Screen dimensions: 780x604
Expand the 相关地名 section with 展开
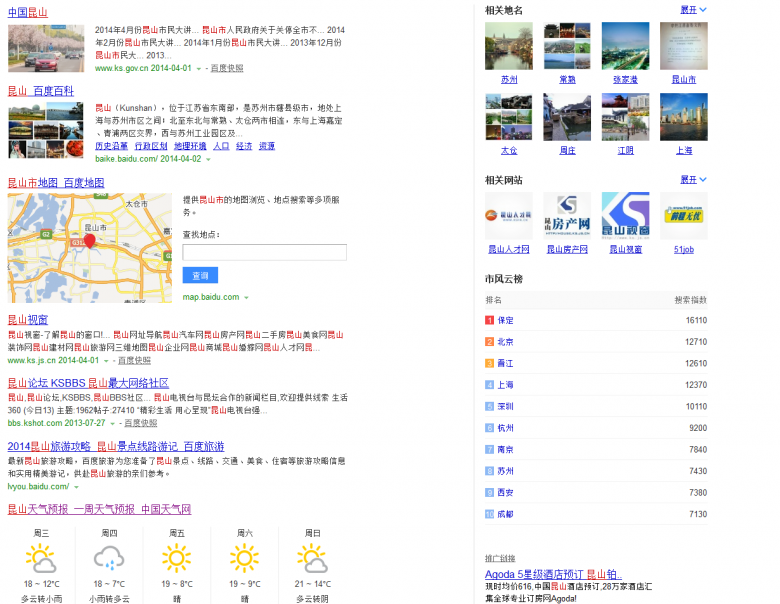point(693,10)
